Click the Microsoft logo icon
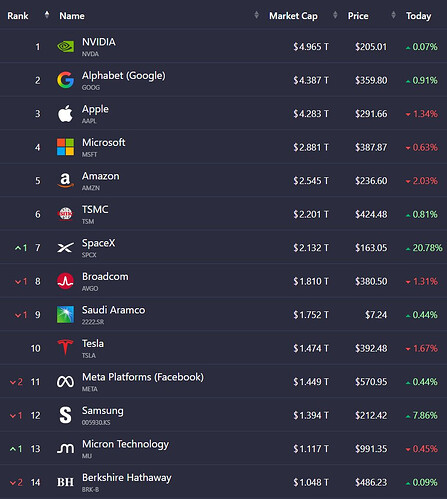This screenshot has width=447, height=499. coord(65,147)
